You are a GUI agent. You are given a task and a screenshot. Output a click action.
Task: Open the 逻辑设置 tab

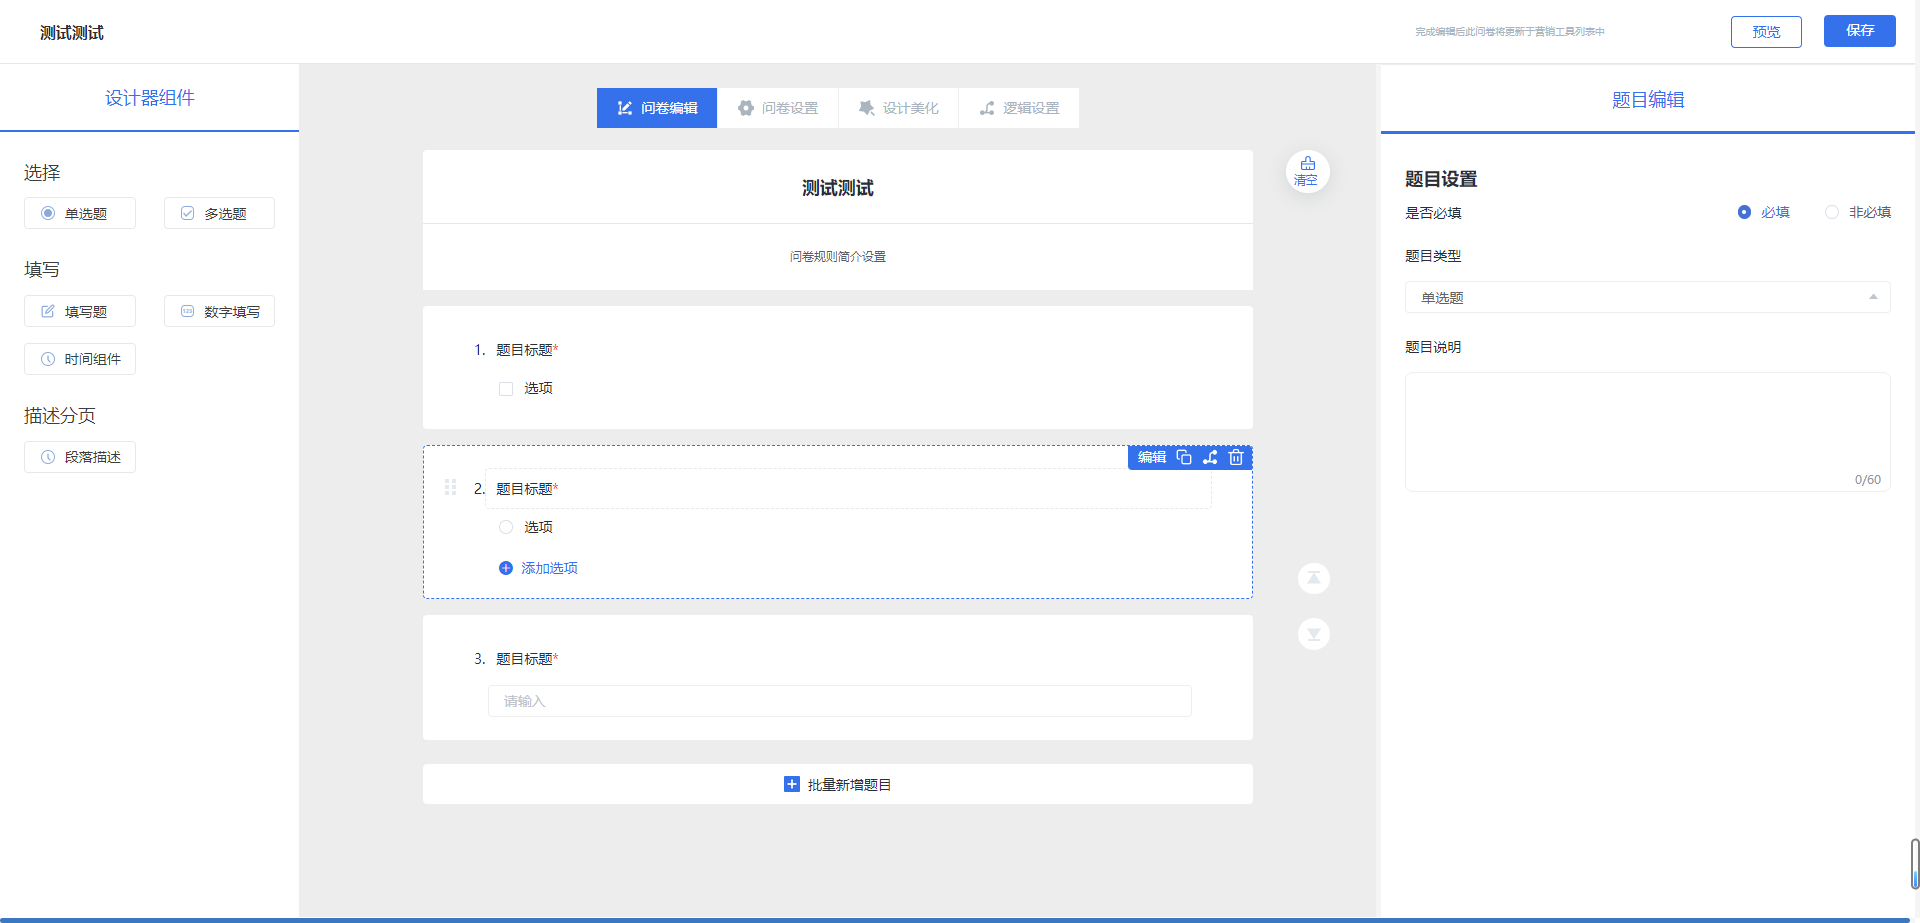tap(1019, 108)
